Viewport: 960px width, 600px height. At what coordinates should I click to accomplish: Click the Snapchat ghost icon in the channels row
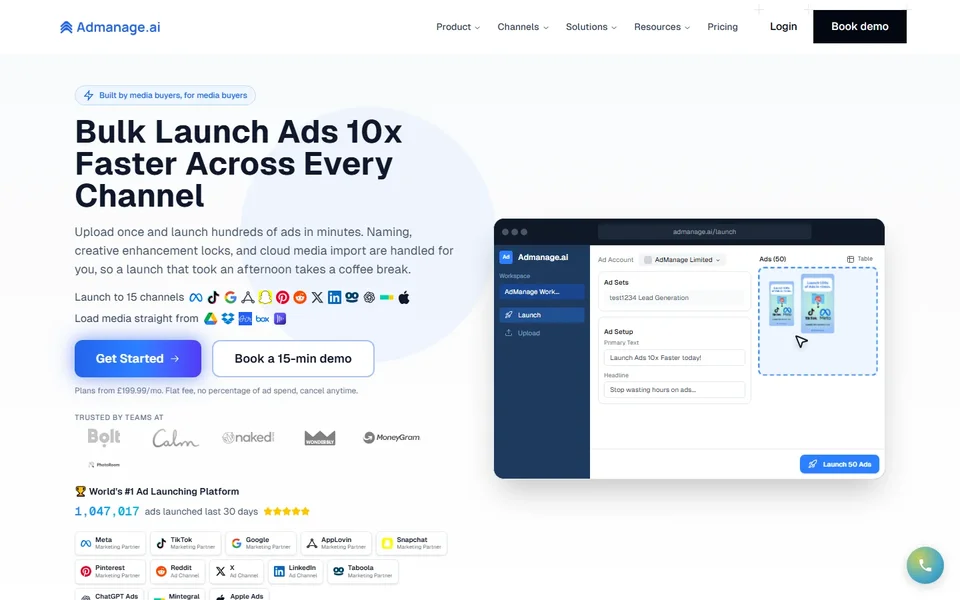tap(264, 298)
